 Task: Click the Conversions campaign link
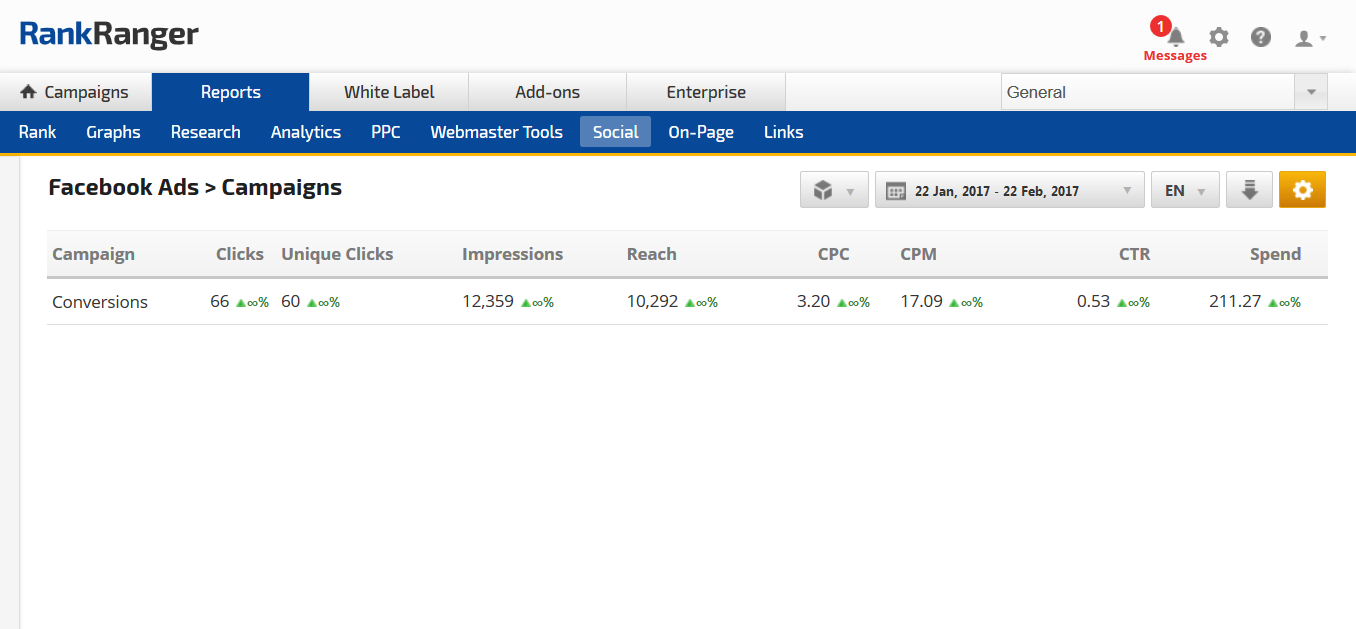click(x=100, y=302)
